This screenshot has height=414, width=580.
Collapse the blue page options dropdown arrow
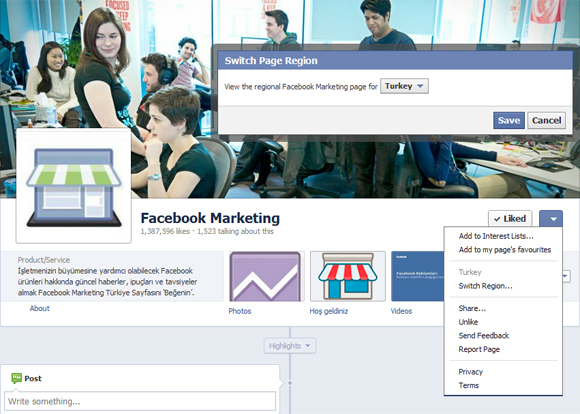551,219
